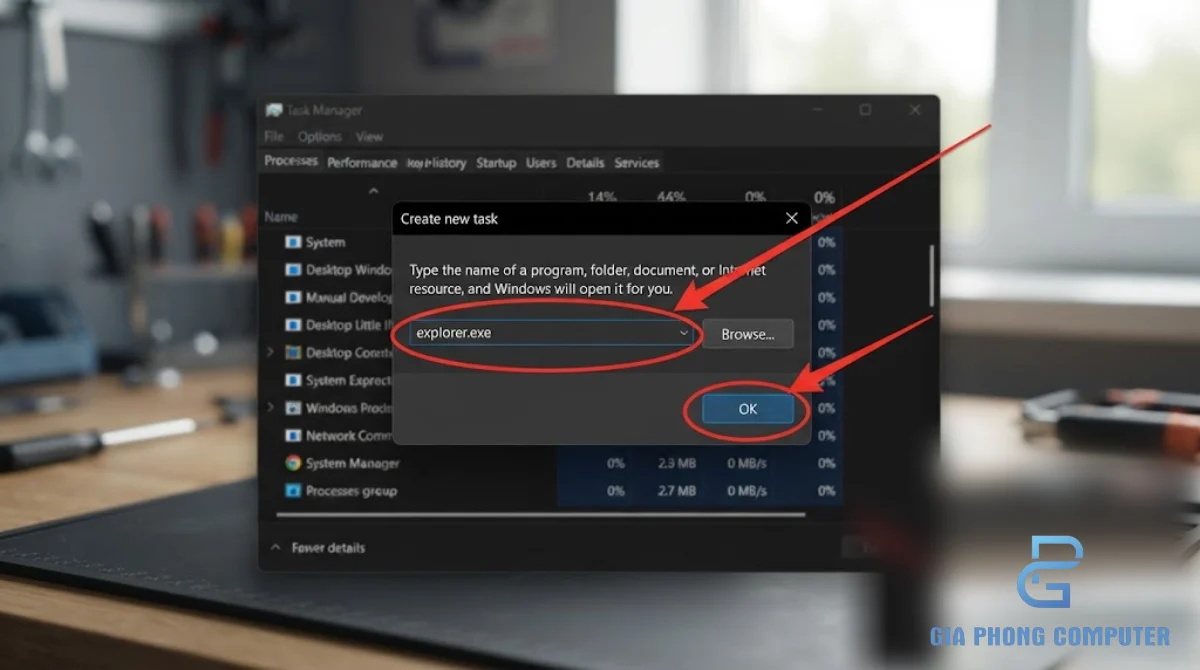
Task: Click the Processes group row icon
Action: [293, 491]
